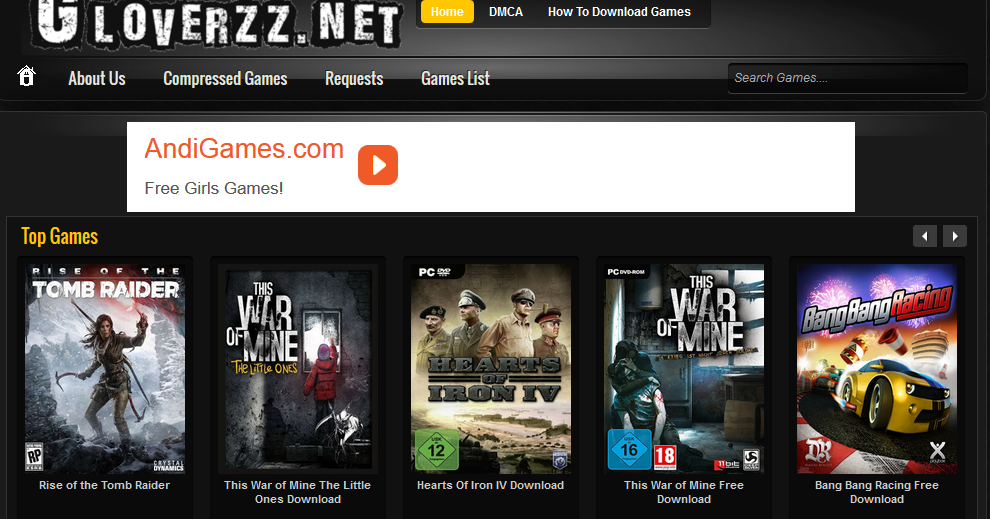
Task: Click This War of Mine The Little Ones Download link
Action: [x=297, y=492]
